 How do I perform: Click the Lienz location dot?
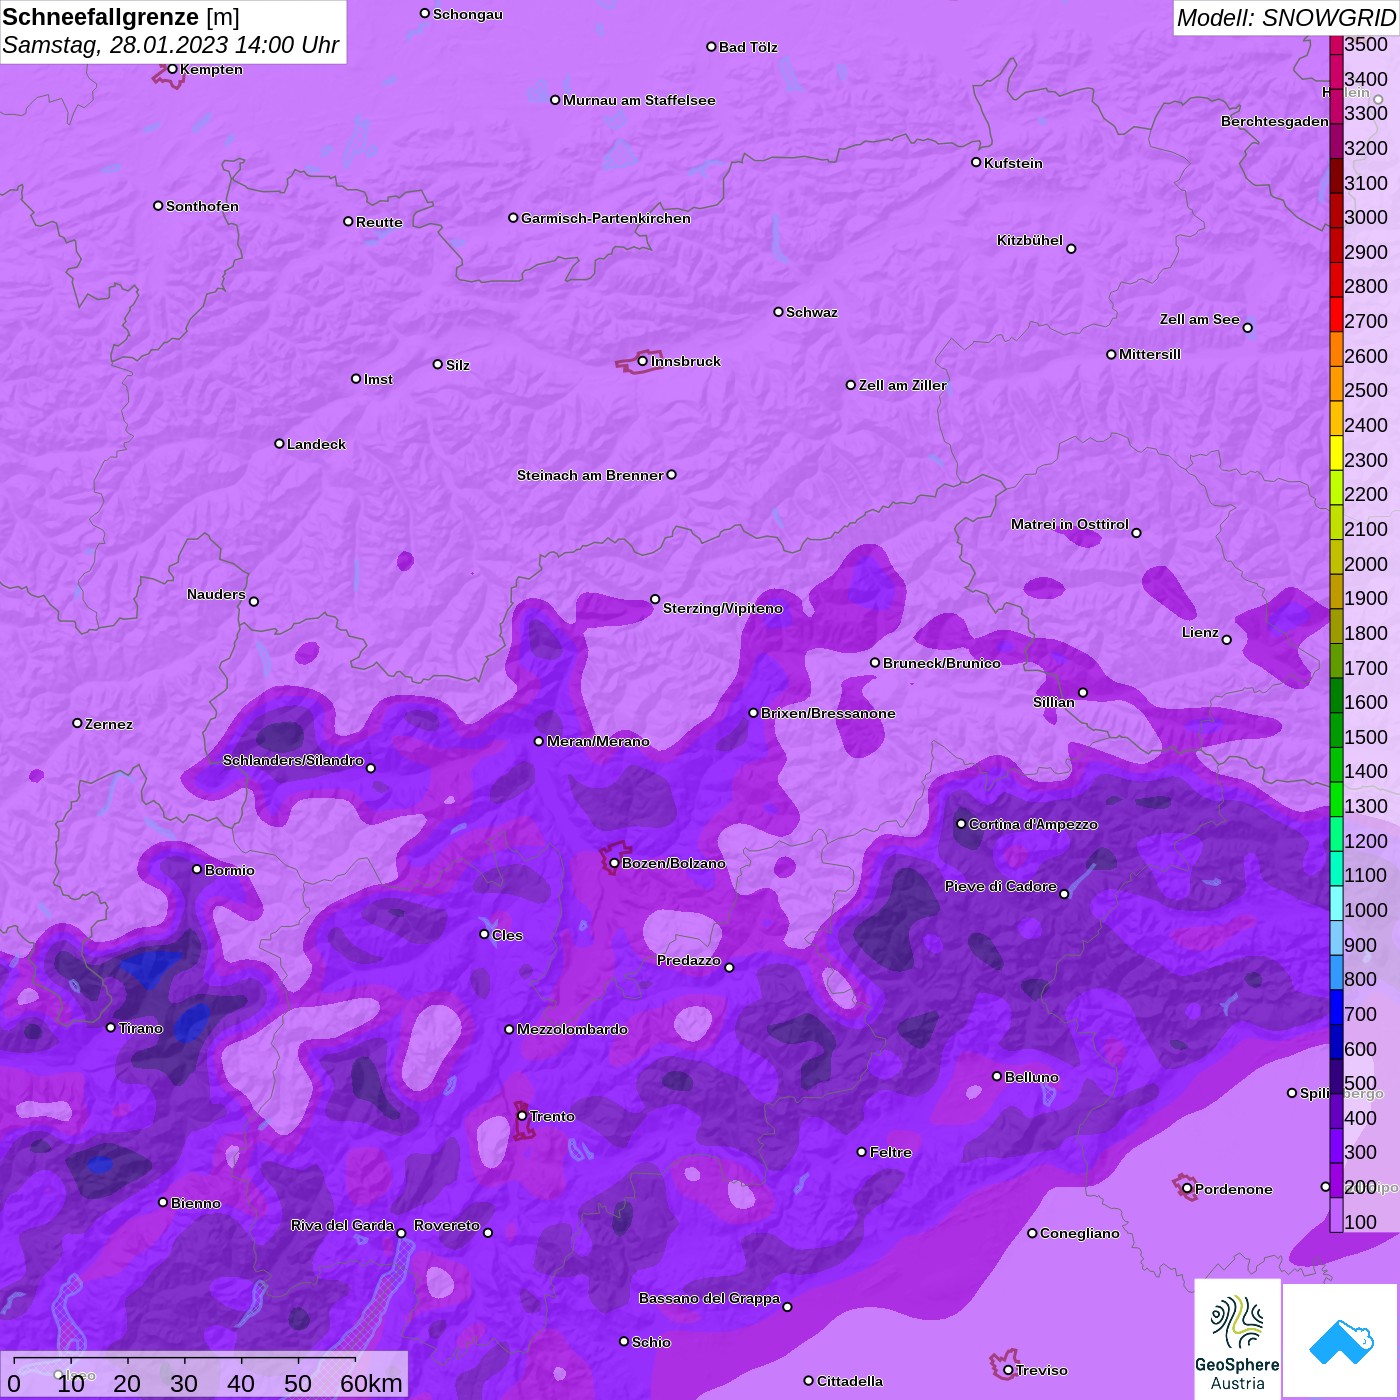pyautogui.click(x=1227, y=640)
